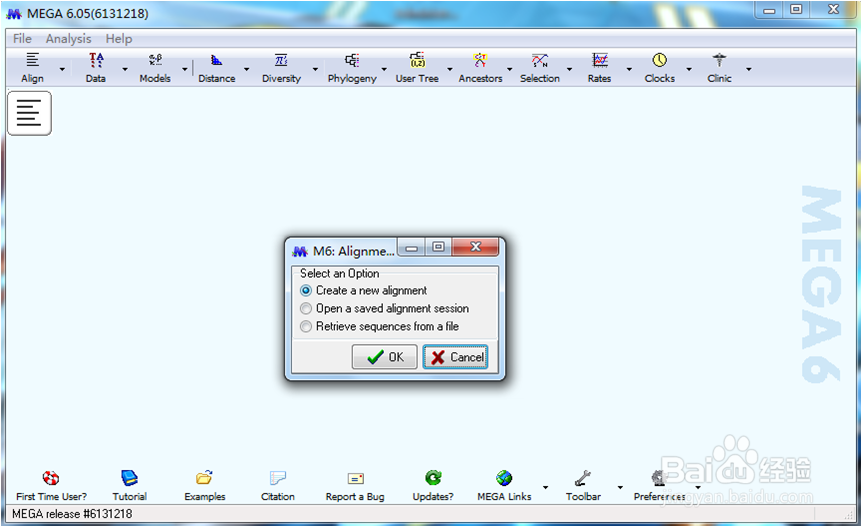Open MEGA Links globe icon
Image resolution: width=862 pixels, height=527 pixels.
click(504, 478)
